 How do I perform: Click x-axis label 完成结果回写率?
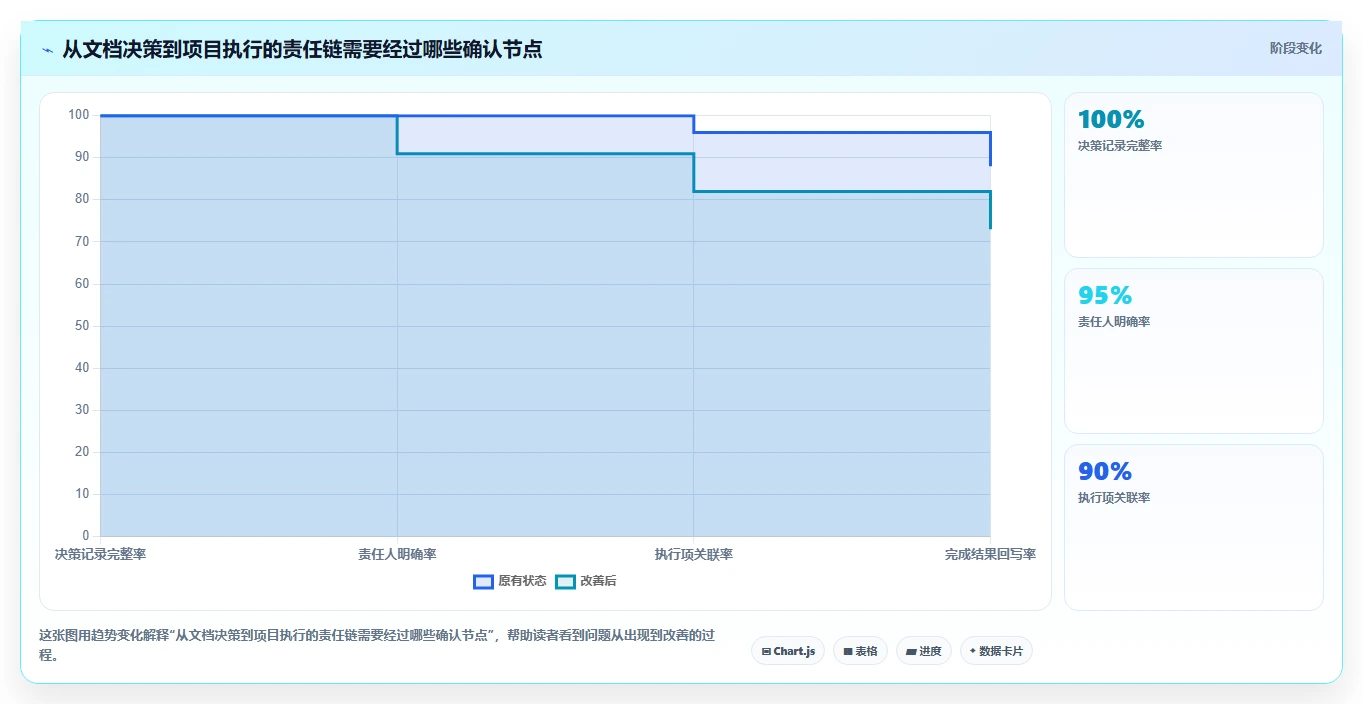(990, 554)
